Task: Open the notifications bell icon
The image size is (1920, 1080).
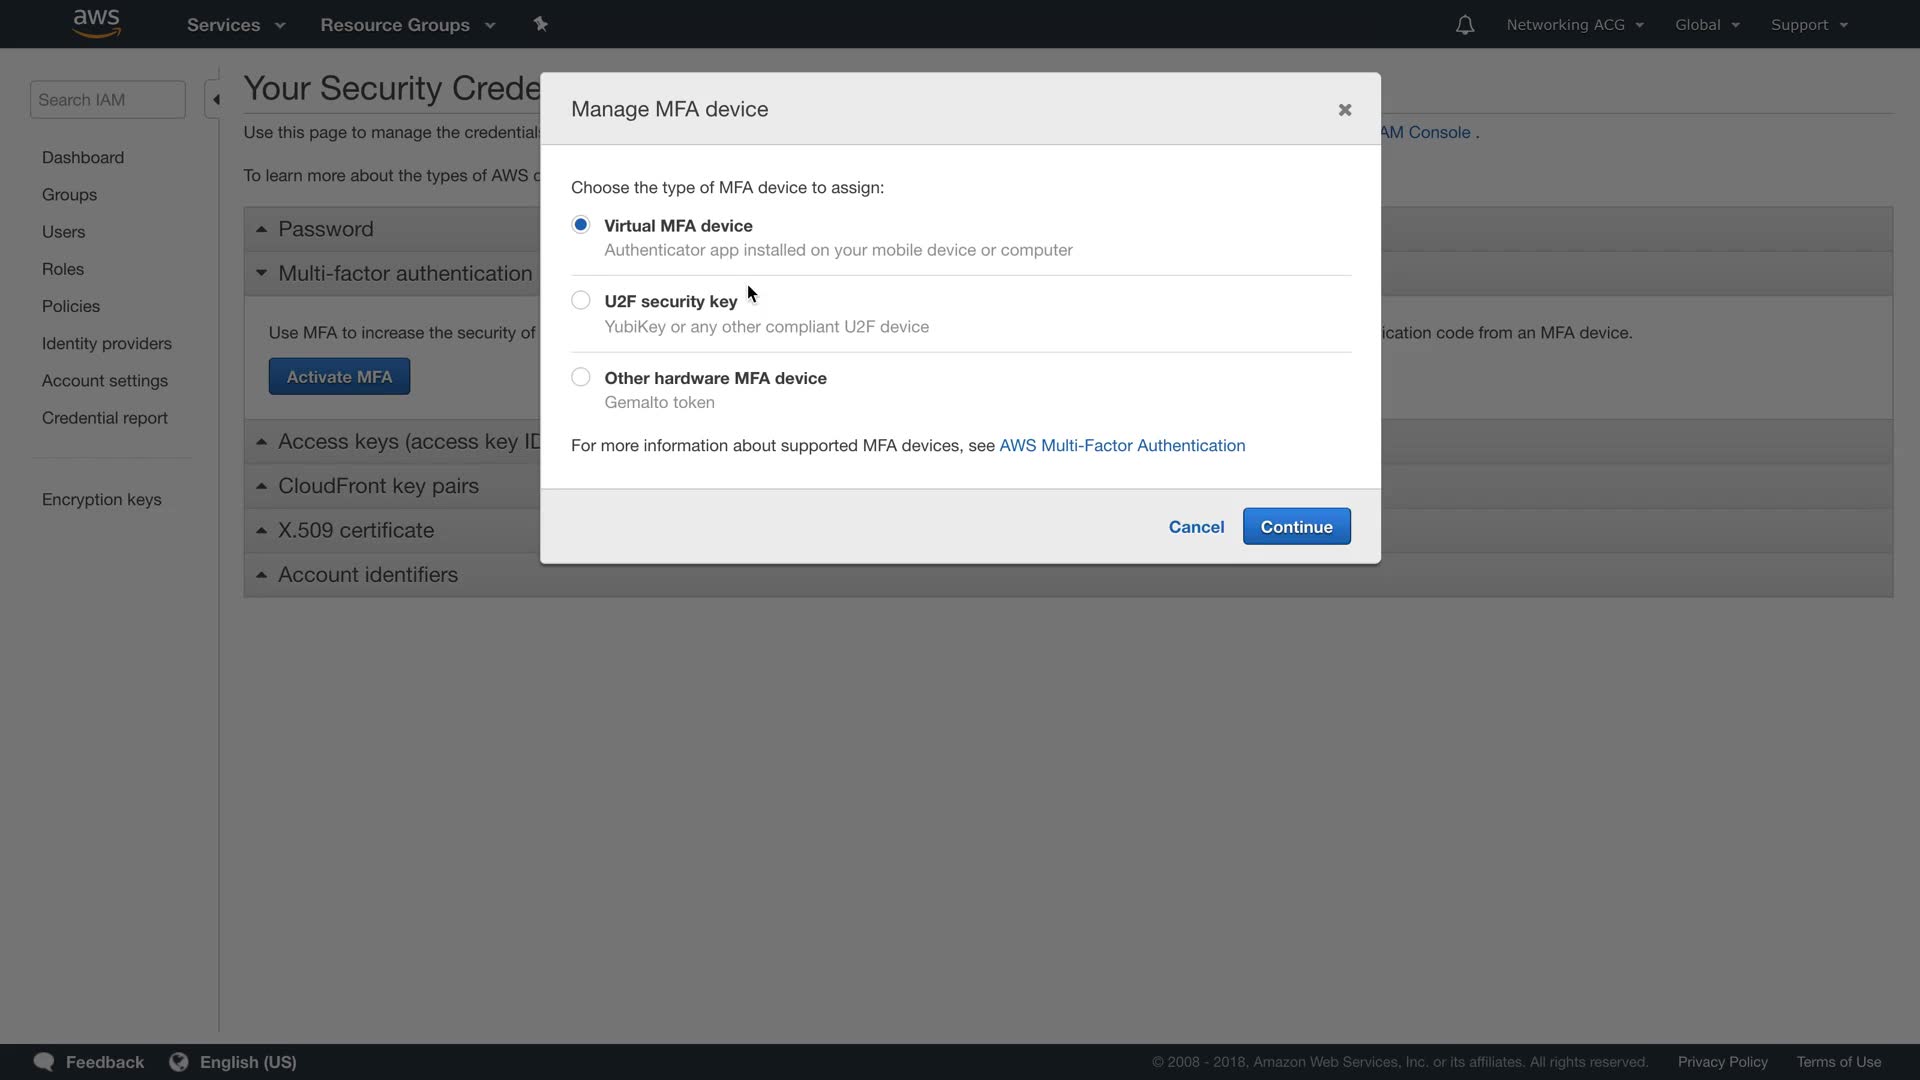Action: click(x=1464, y=25)
